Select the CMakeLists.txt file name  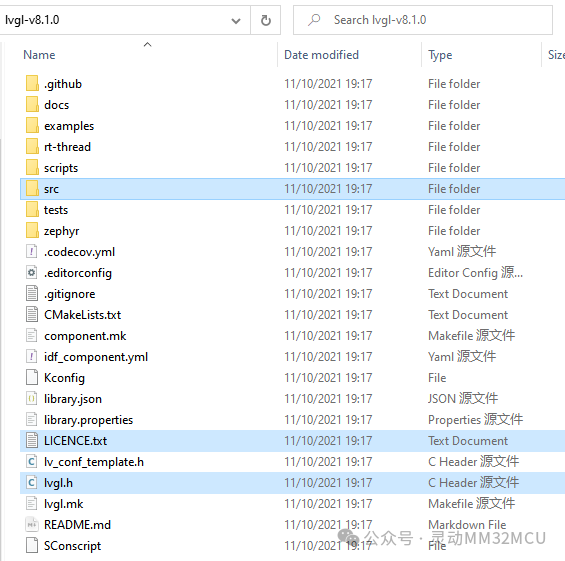click(83, 315)
